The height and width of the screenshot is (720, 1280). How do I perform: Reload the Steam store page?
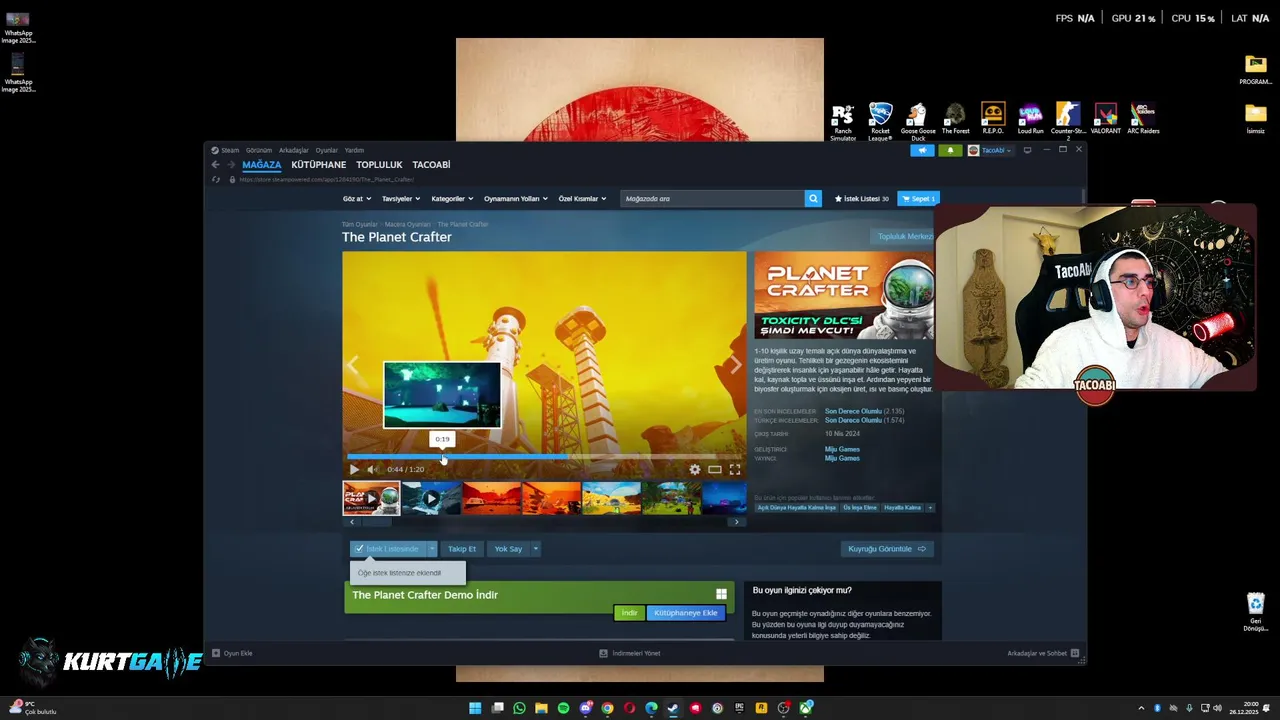click(216, 179)
